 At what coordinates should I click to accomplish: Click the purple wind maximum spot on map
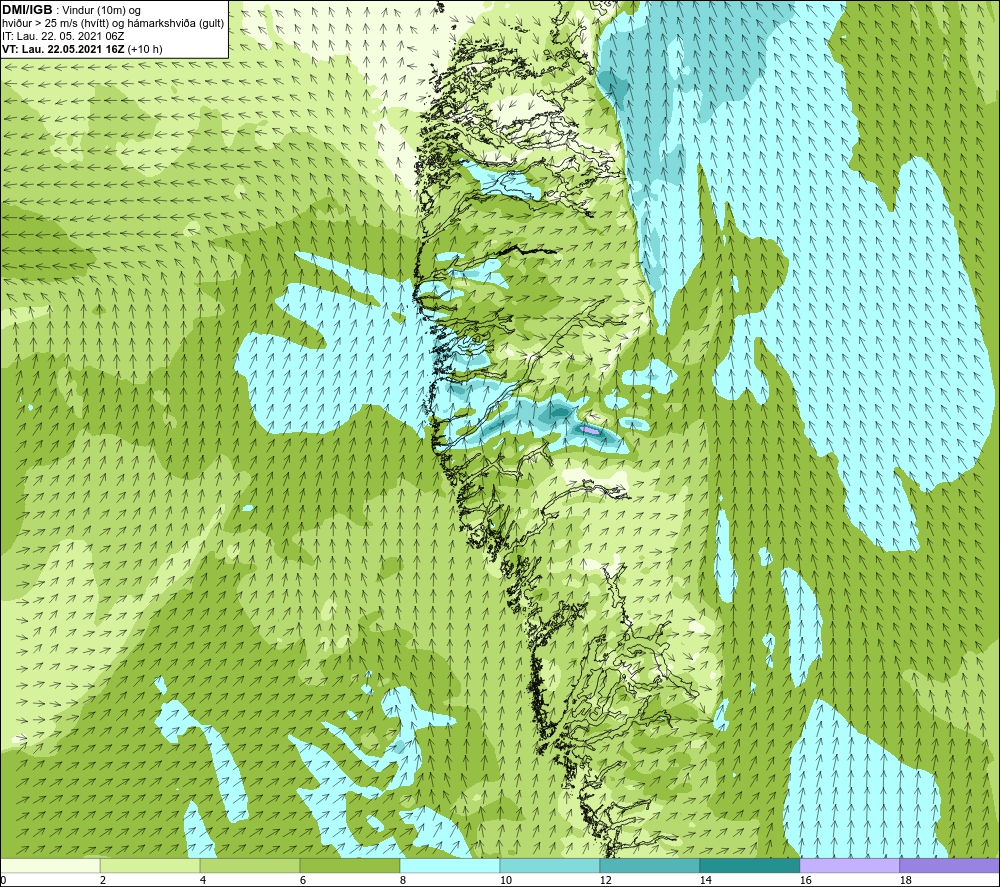pos(591,430)
